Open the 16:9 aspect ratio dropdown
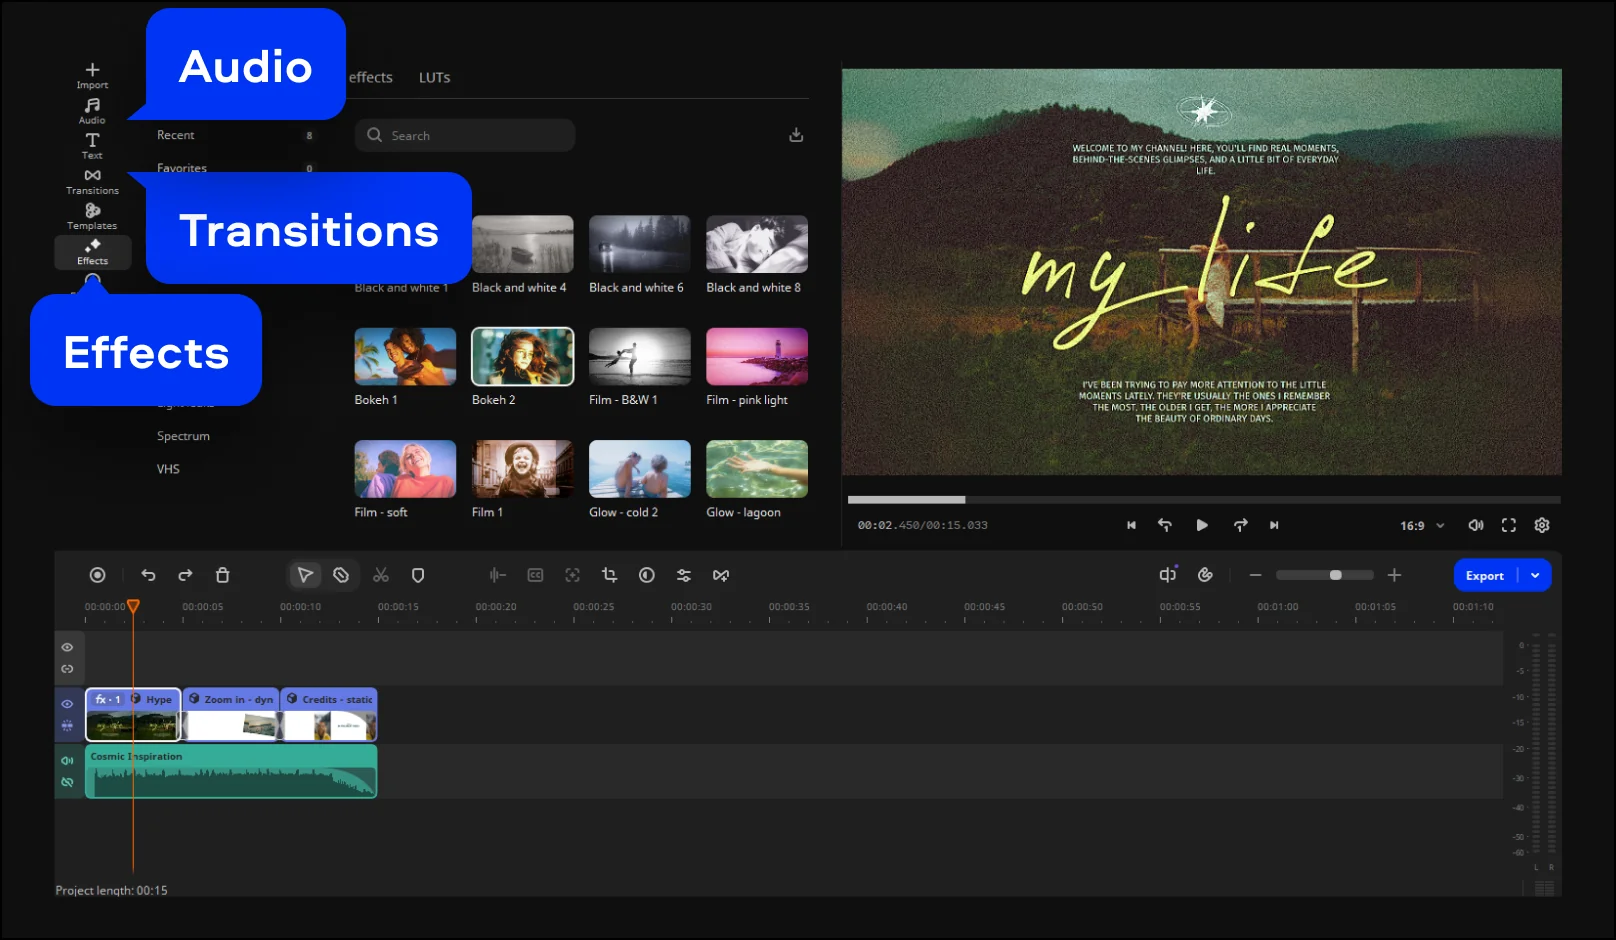Viewport: 1616px width, 940px height. pos(1422,525)
